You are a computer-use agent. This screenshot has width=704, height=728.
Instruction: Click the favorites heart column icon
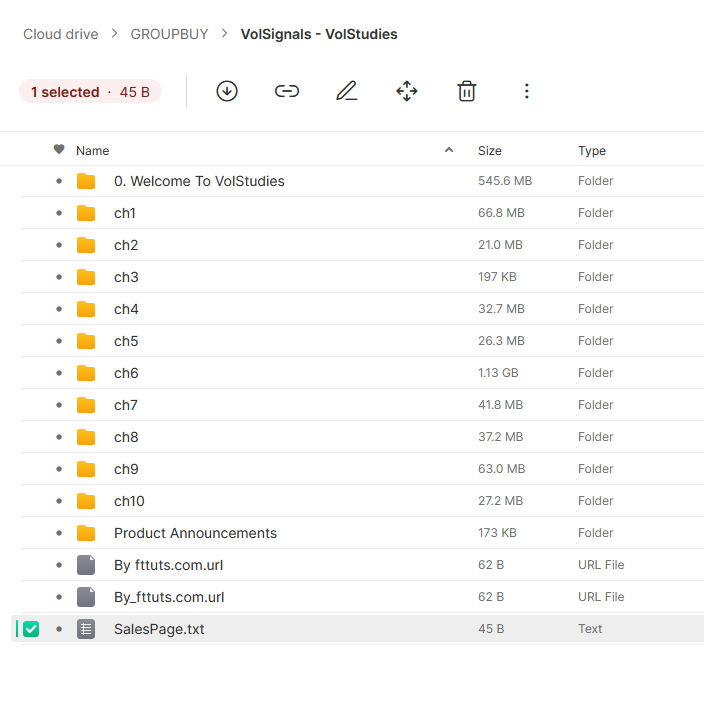point(59,150)
